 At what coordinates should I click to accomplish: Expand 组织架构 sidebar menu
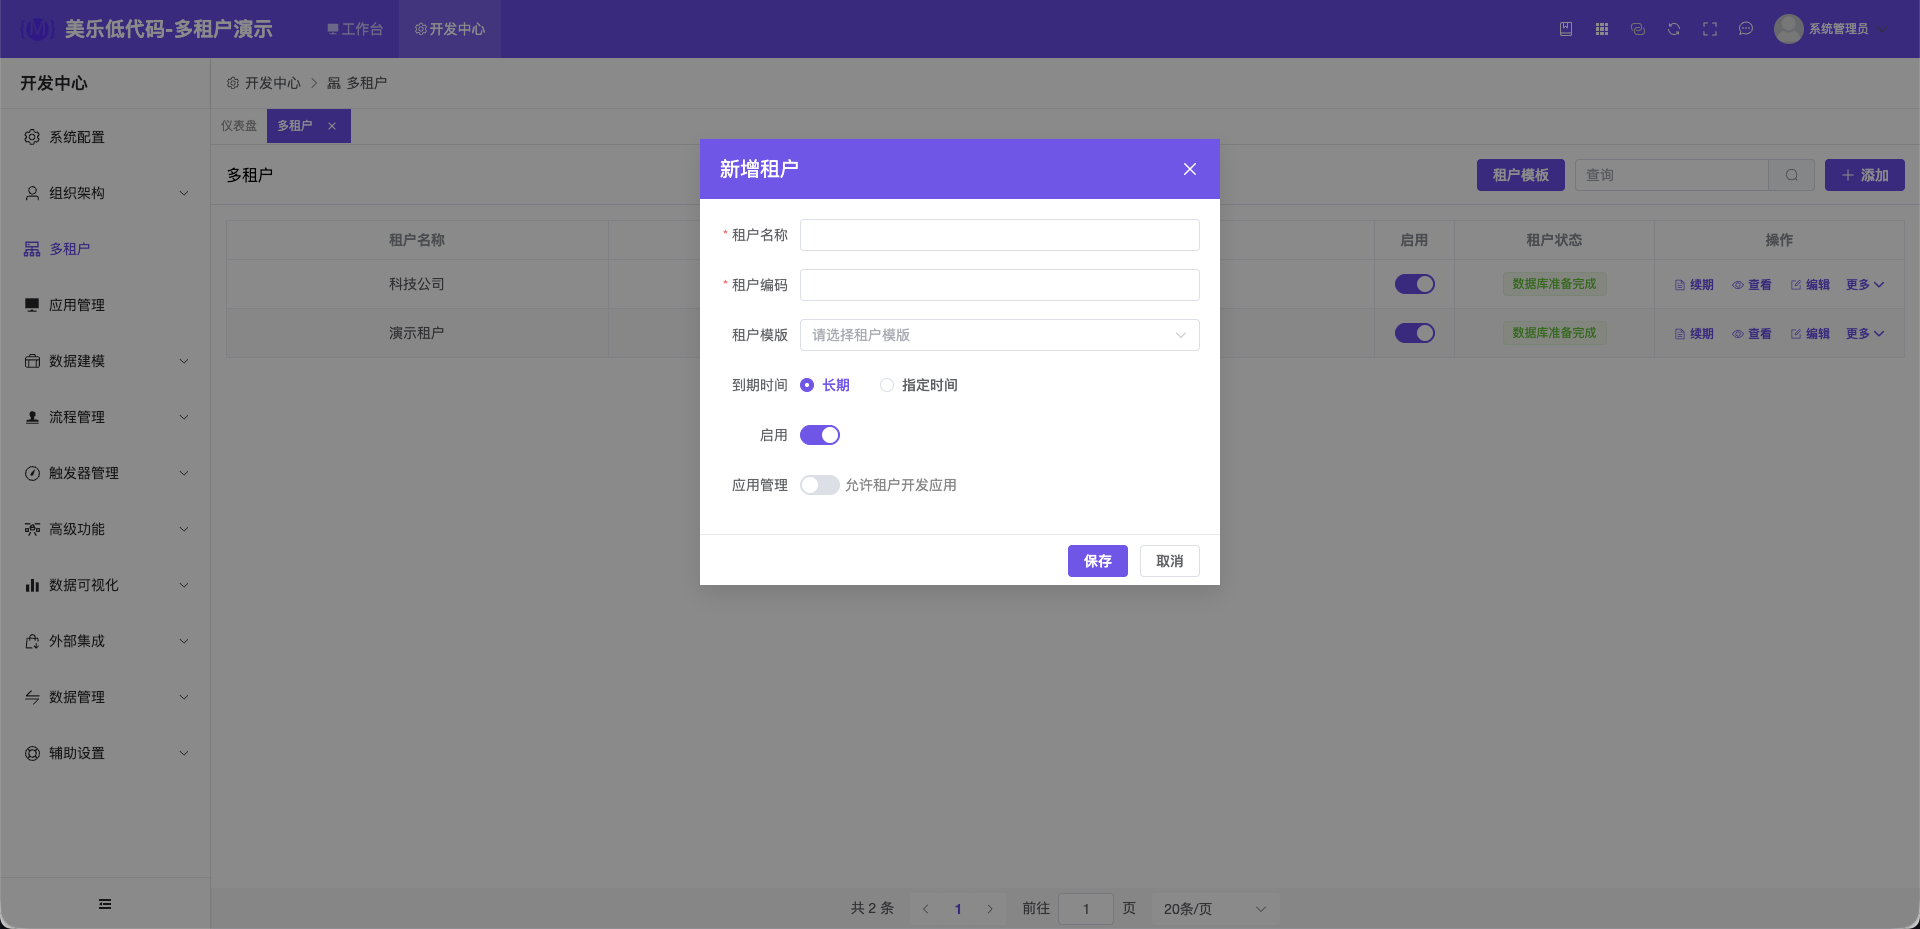click(105, 193)
